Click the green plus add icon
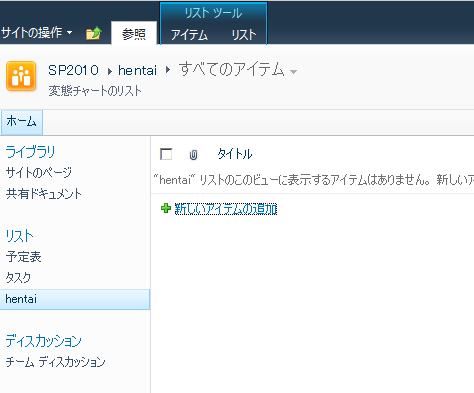The height and width of the screenshot is (393, 474). (166, 208)
